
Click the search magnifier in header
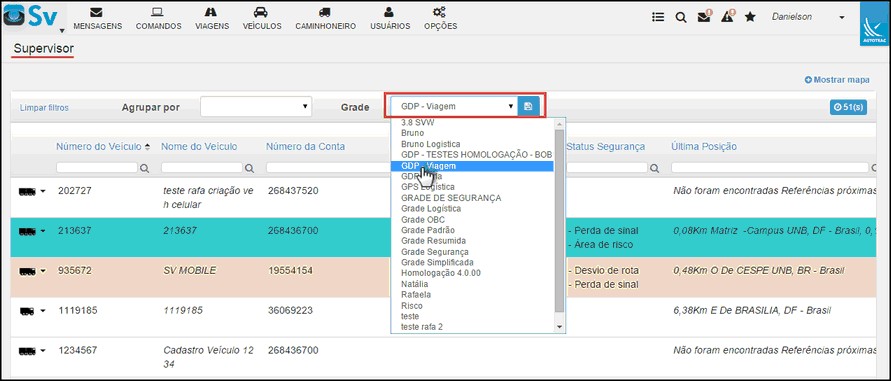[x=681, y=17]
